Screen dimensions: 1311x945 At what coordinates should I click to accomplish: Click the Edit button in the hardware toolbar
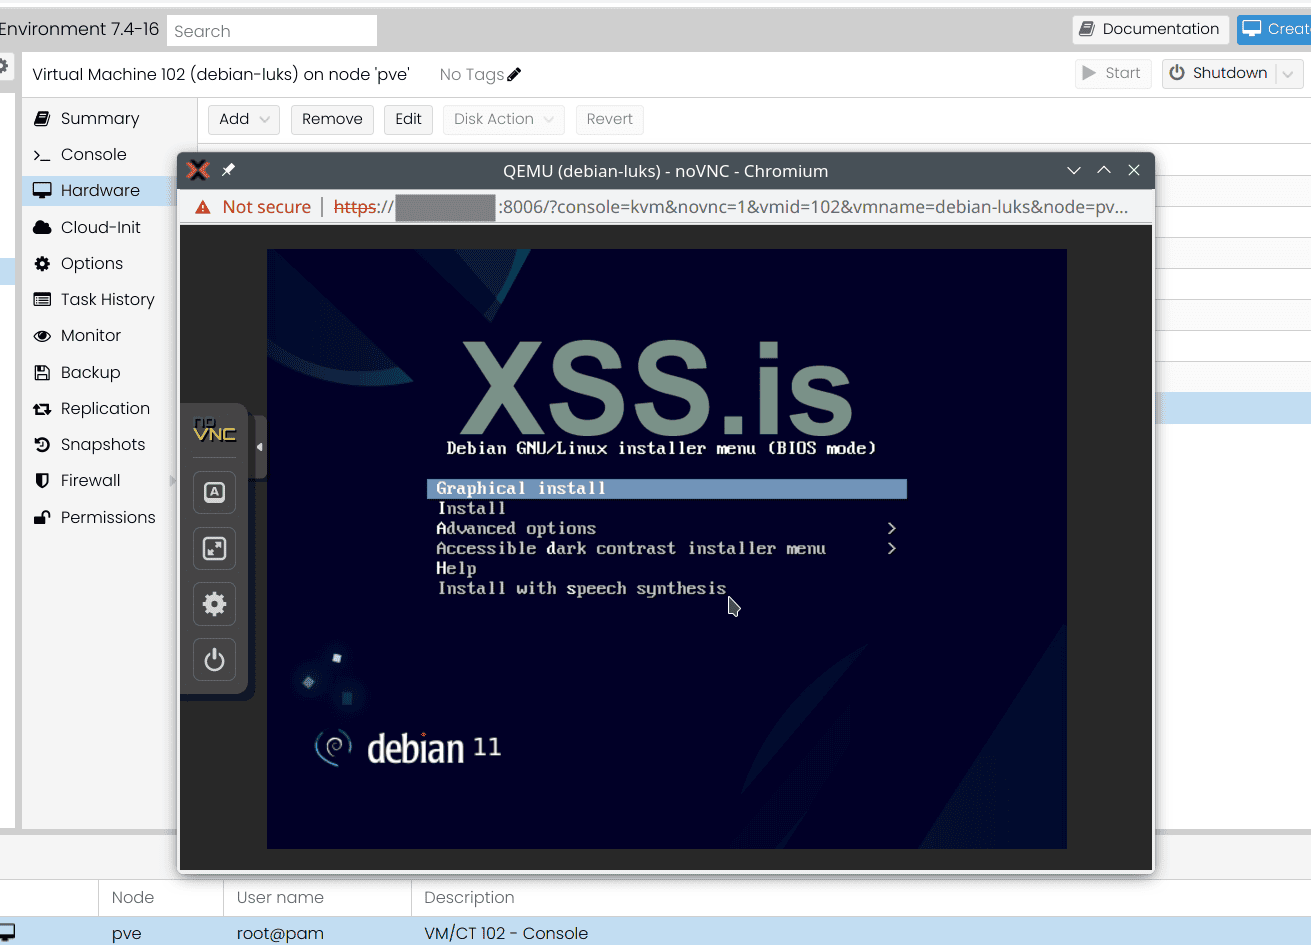coord(408,119)
